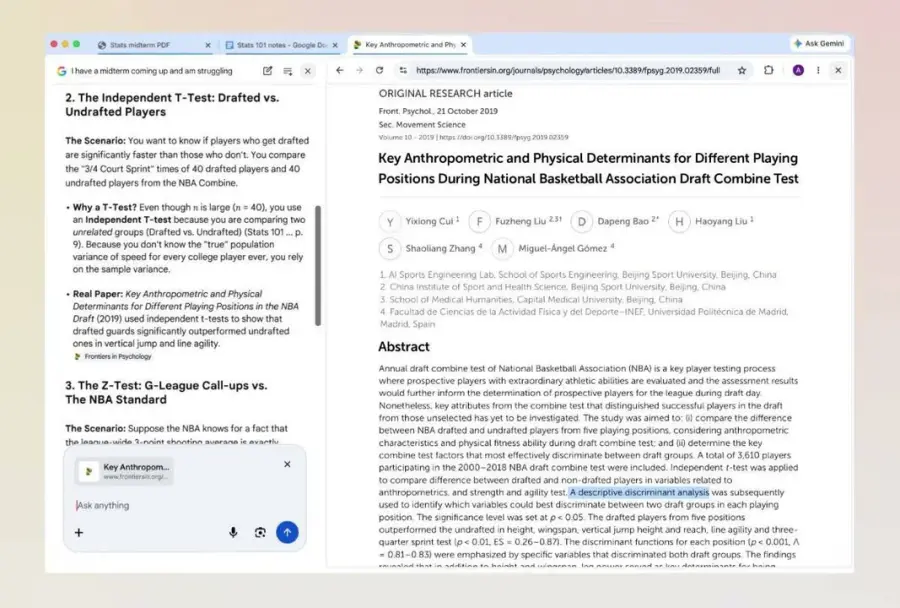
Task: Send the message with the blue arrow button
Action: (x=287, y=532)
